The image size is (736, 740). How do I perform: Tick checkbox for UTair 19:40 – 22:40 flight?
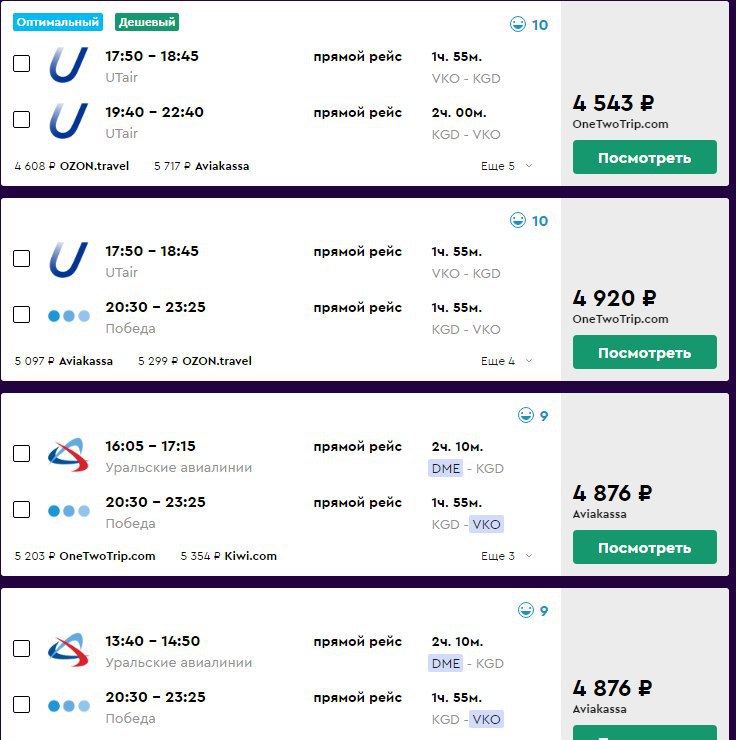pyautogui.click(x=21, y=119)
